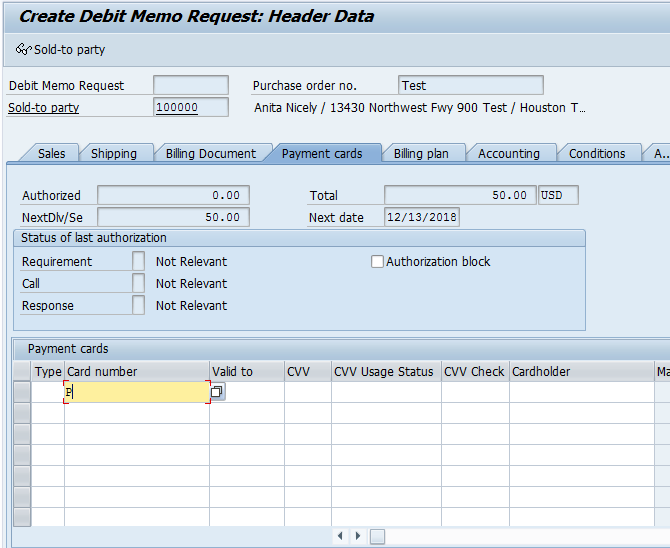Click the Sold-to party number field

coord(191,108)
